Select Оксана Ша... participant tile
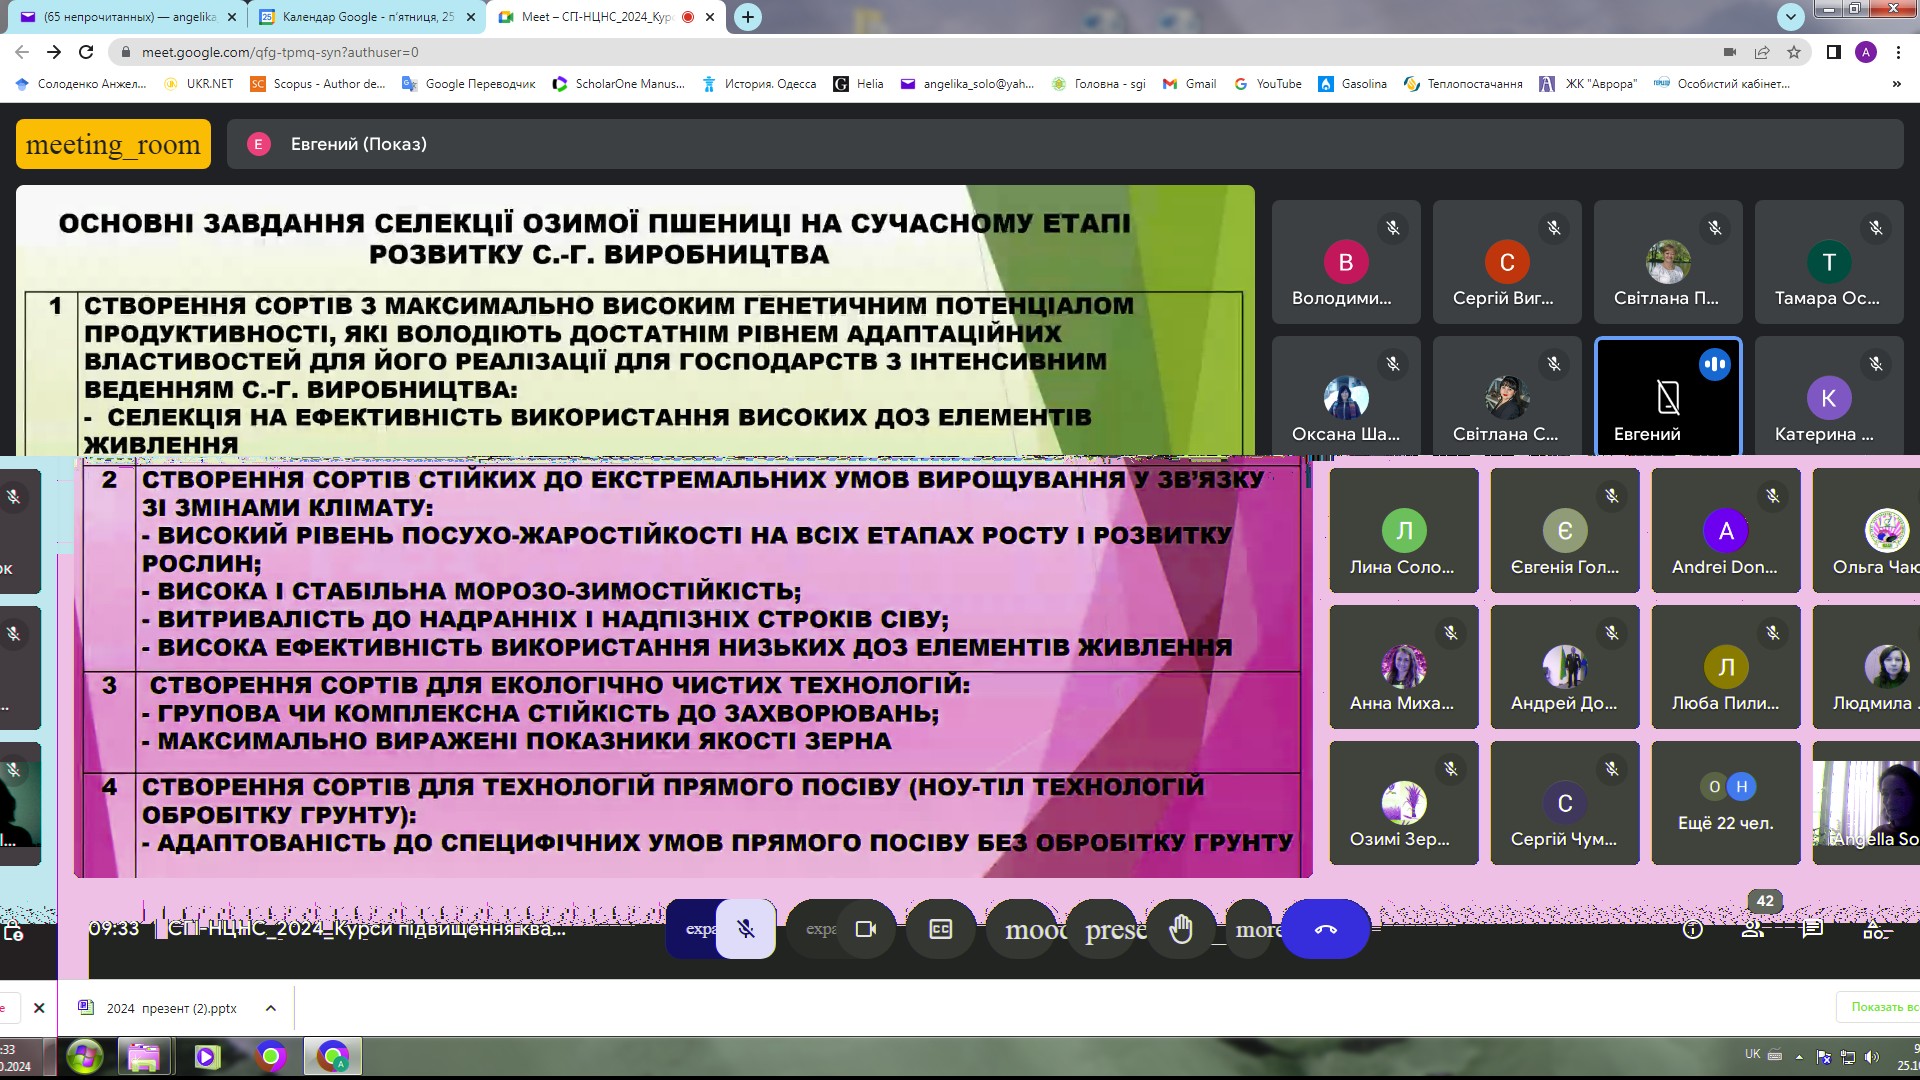This screenshot has width=1920, height=1080. pyautogui.click(x=1346, y=395)
